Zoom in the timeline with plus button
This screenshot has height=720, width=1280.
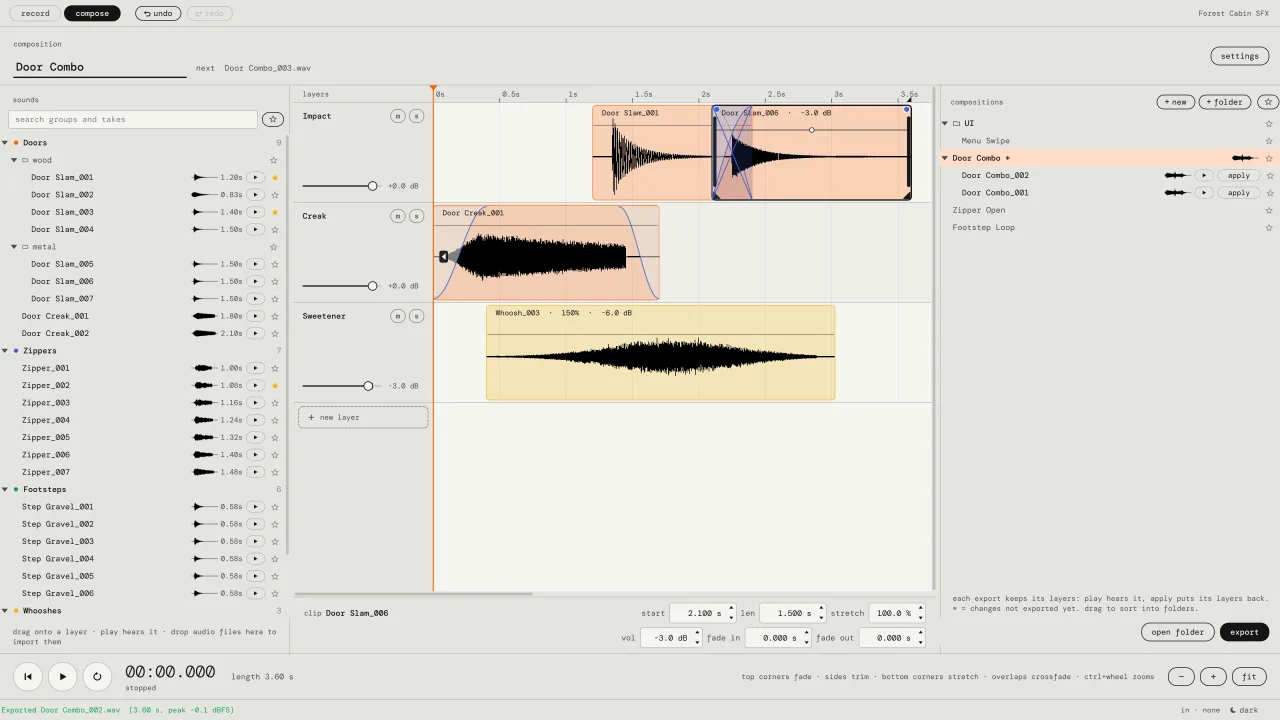point(1213,677)
